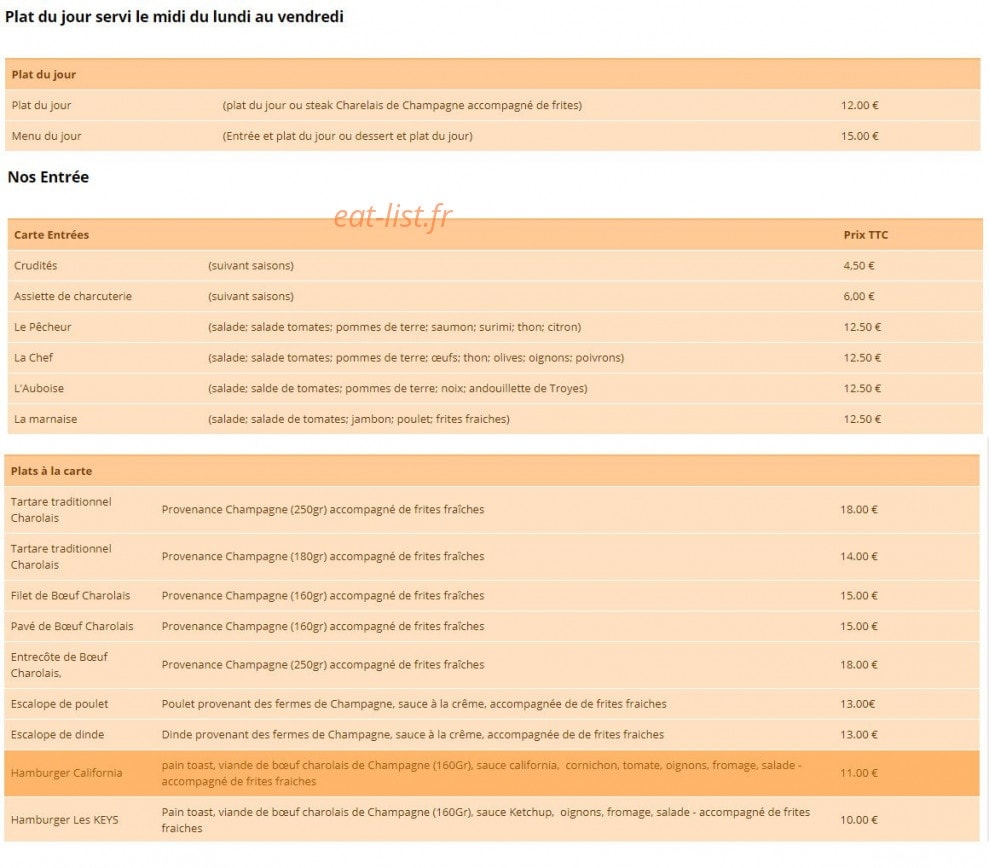989x868 pixels.
Task: Select the 'Hamburger Les KEYS' dish name
Action: [64, 820]
